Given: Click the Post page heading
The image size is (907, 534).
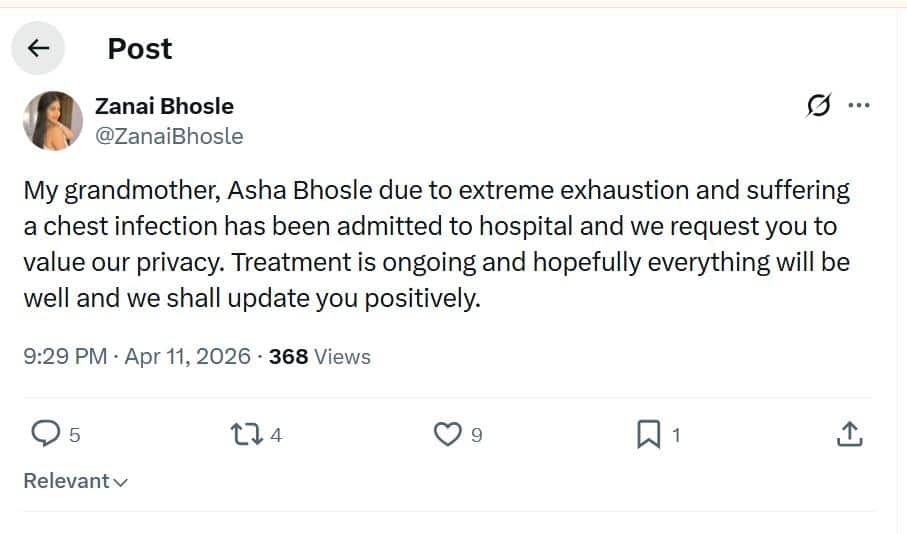Looking at the screenshot, I should [x=140, y=48].
